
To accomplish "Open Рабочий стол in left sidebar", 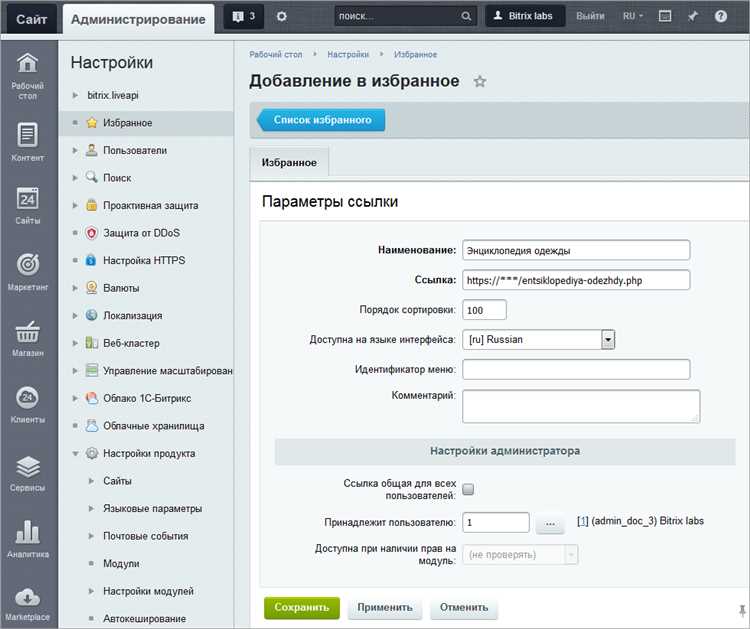I will click(28, 76).
